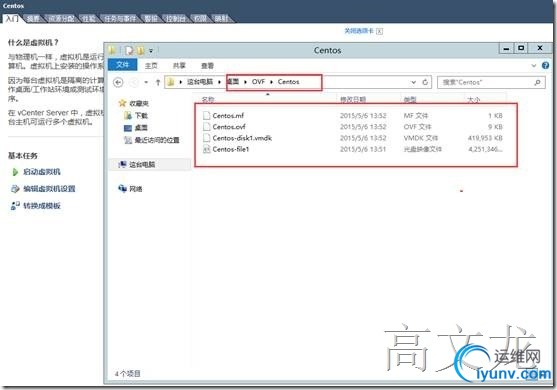The width and height of the screenshot is (557, 390).
Task: Switch to the 控制台 tab
Action: 176,18
